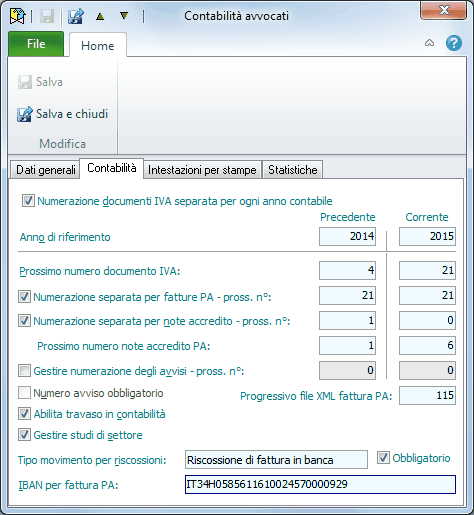Click the Salva button in the ribbon
Image resolution: width=474 pixels, height=515 pixels.
[x=40, y=82]
